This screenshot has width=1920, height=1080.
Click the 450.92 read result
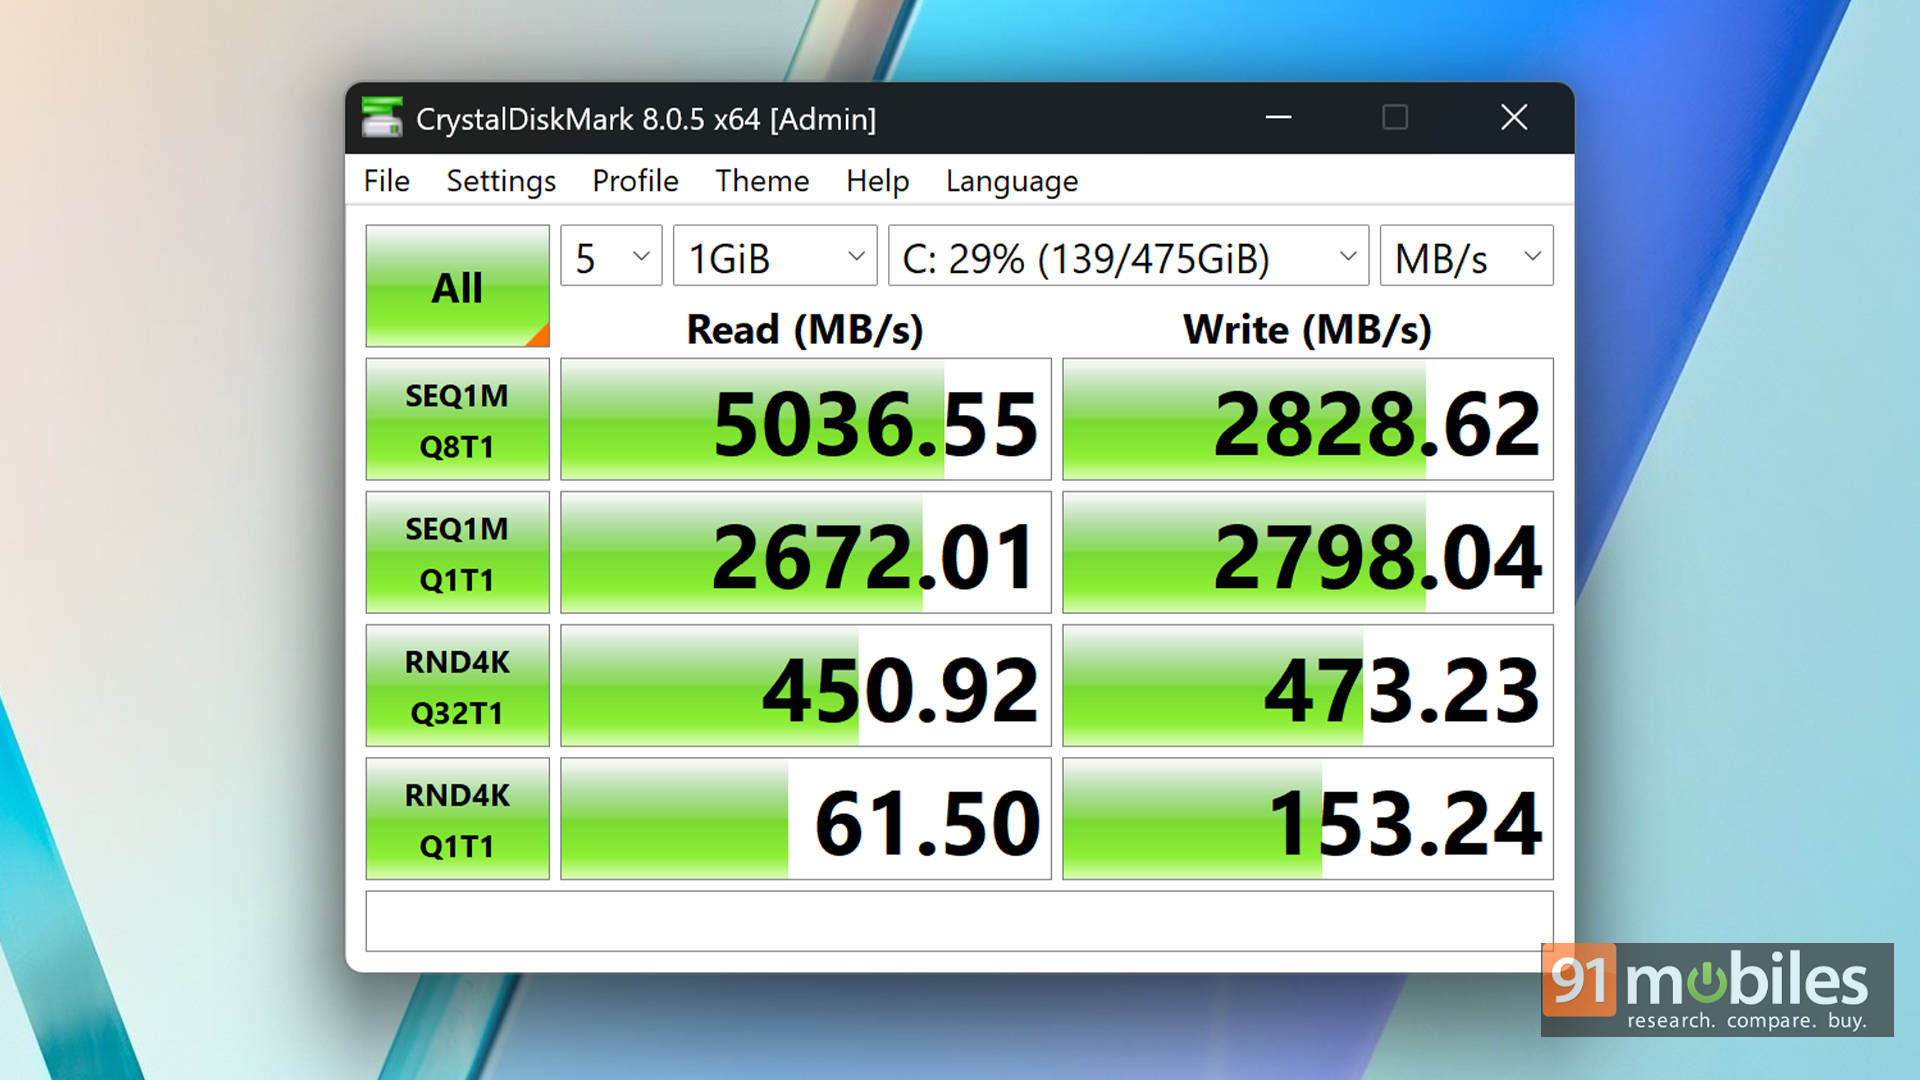(x=806, y=686)
